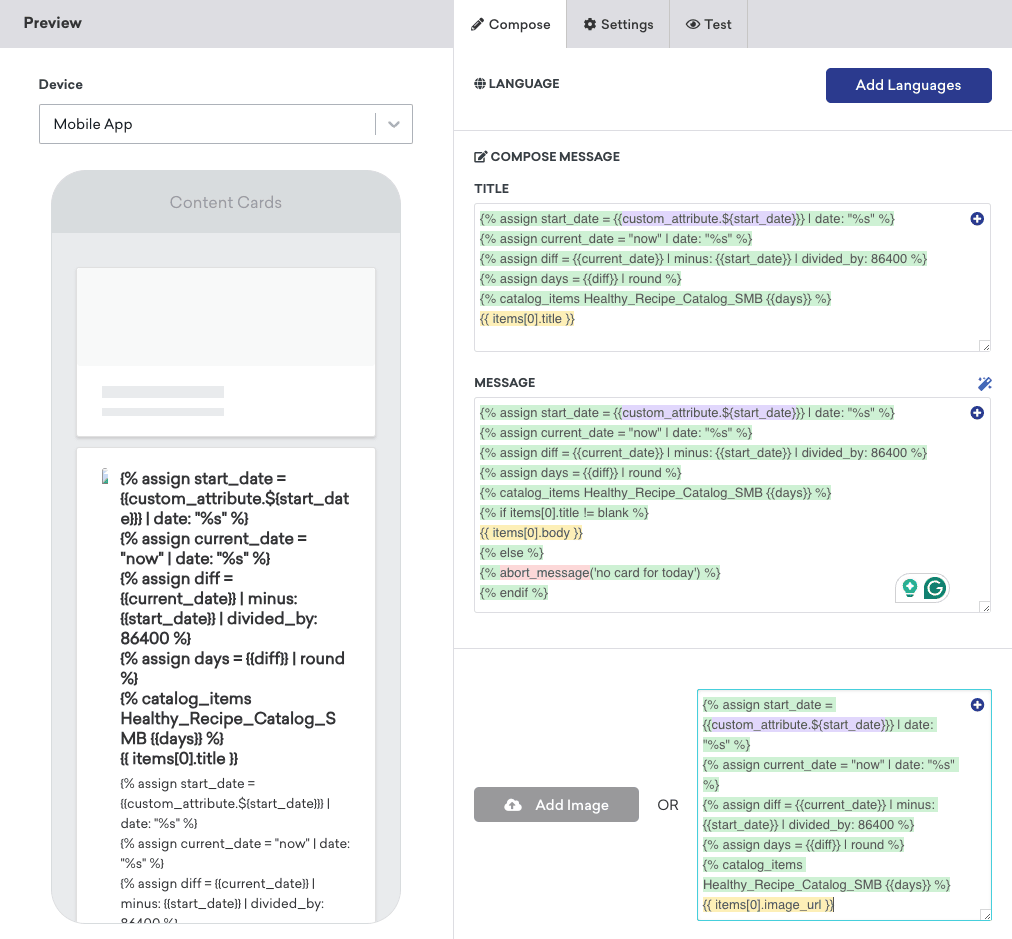The height and width of the screenshot is (939, 1012).
Task: Click the plus icon in the Title field
Action: pyautogui.click(x=977, y=219)
